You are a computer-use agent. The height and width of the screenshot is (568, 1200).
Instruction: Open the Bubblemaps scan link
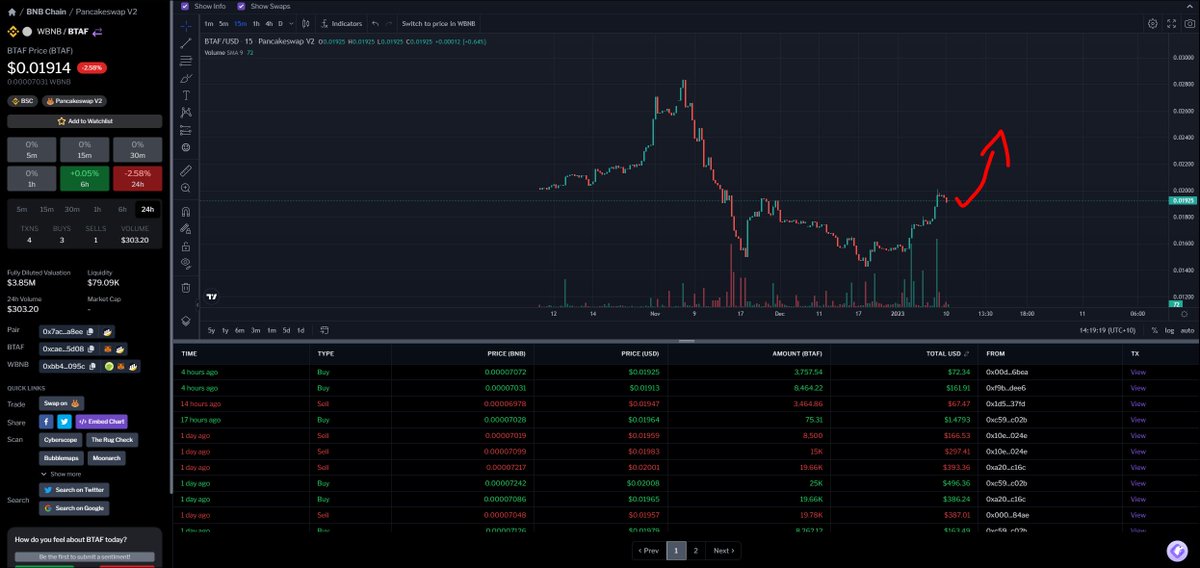click(x=62, y=458)
